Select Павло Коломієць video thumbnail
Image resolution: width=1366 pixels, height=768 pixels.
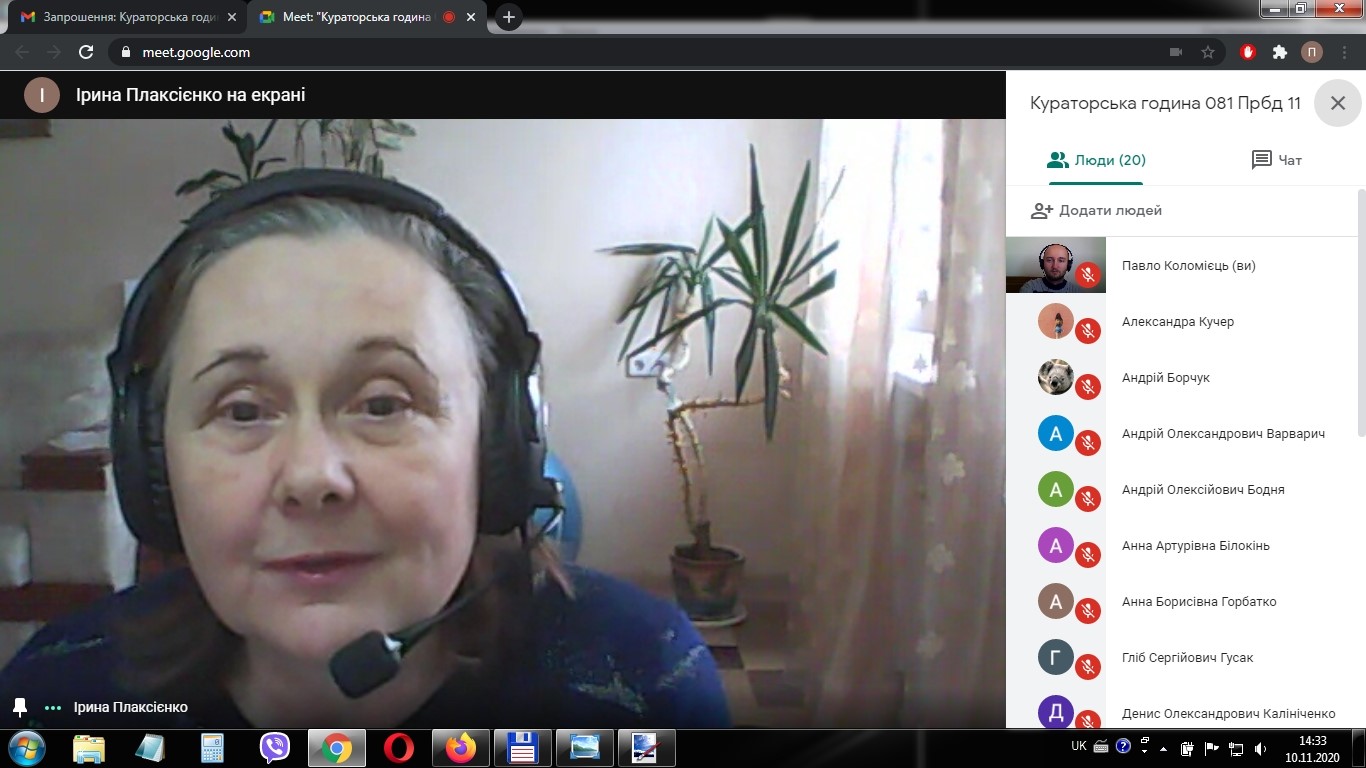tap(1056, 265)
